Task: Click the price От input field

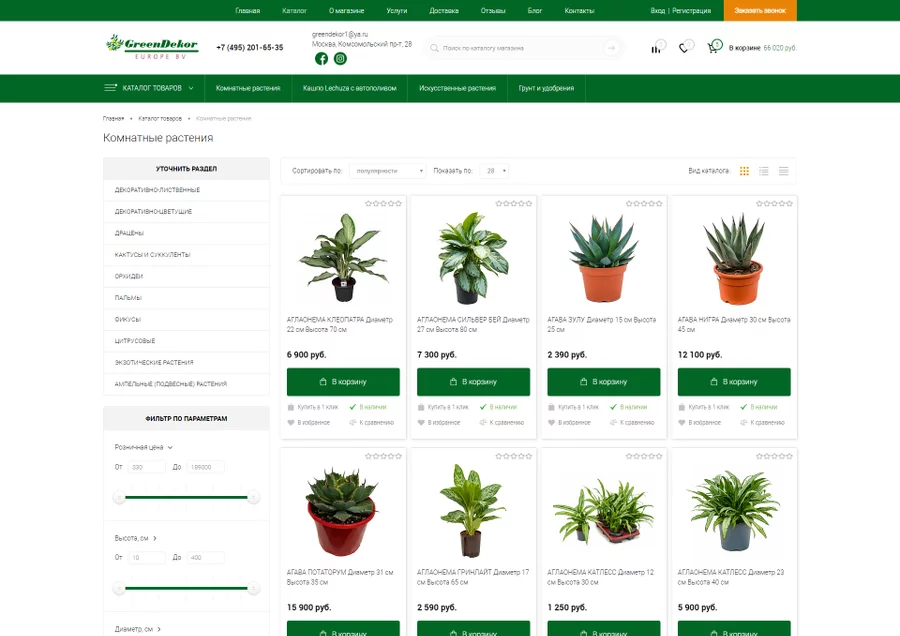Action: click(x=146, y=467)
